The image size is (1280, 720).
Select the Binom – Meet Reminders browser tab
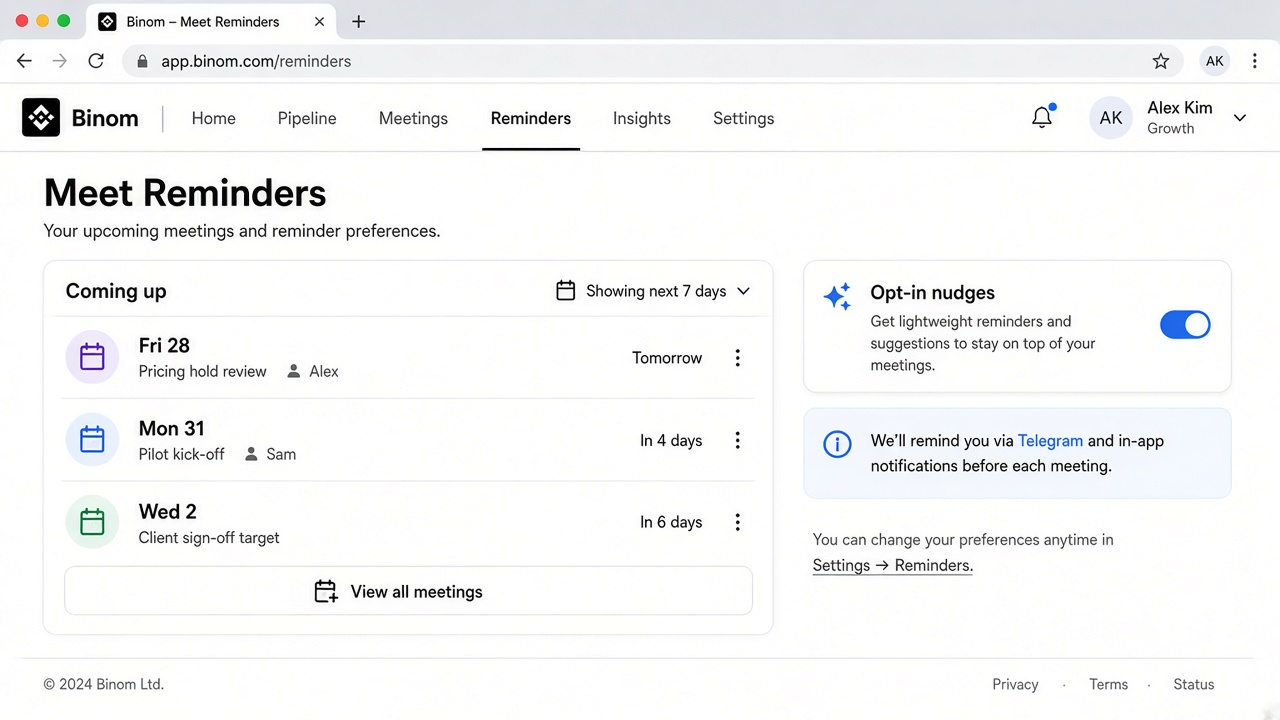[x=212, y=22]
